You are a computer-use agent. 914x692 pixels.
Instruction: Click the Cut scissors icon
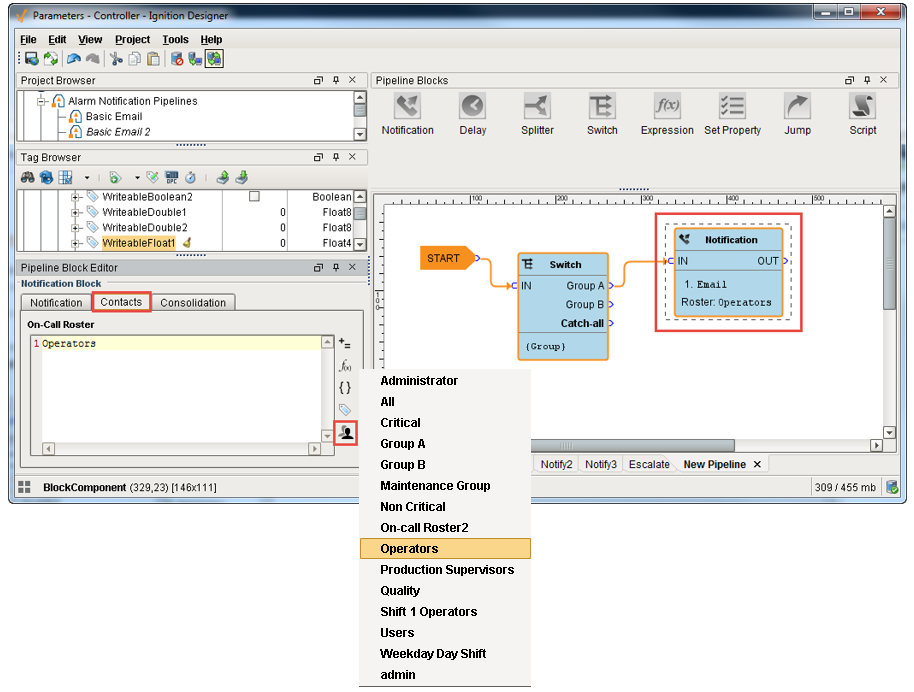pyautogui.click(x=116, y=59)
